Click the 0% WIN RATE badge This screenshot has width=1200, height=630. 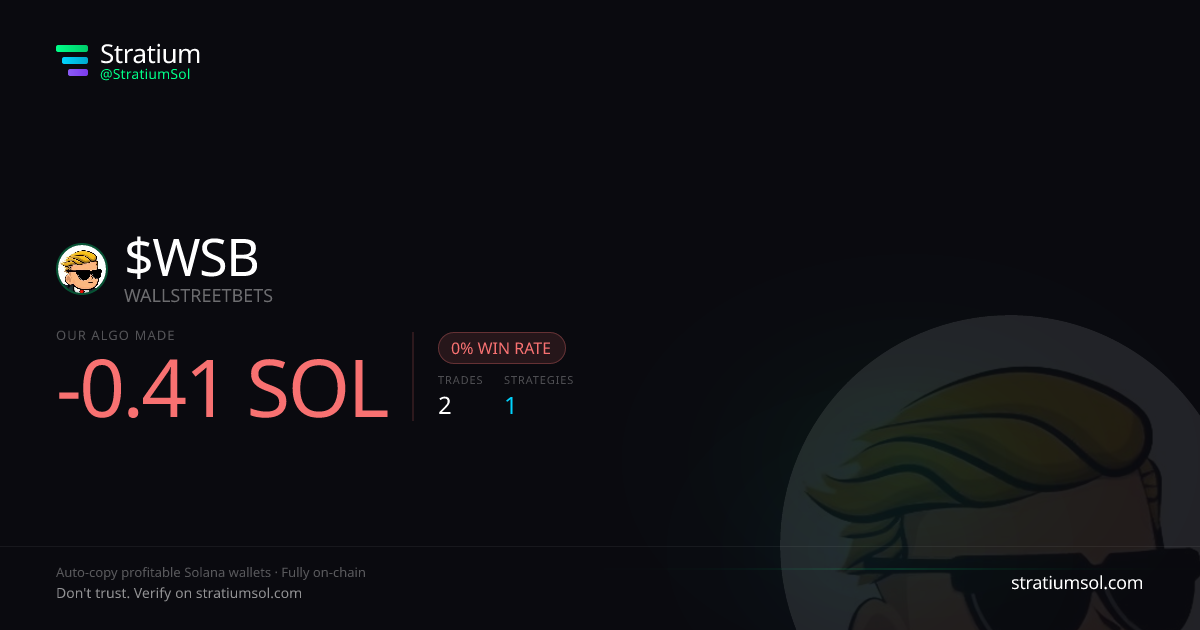(502, 348)
